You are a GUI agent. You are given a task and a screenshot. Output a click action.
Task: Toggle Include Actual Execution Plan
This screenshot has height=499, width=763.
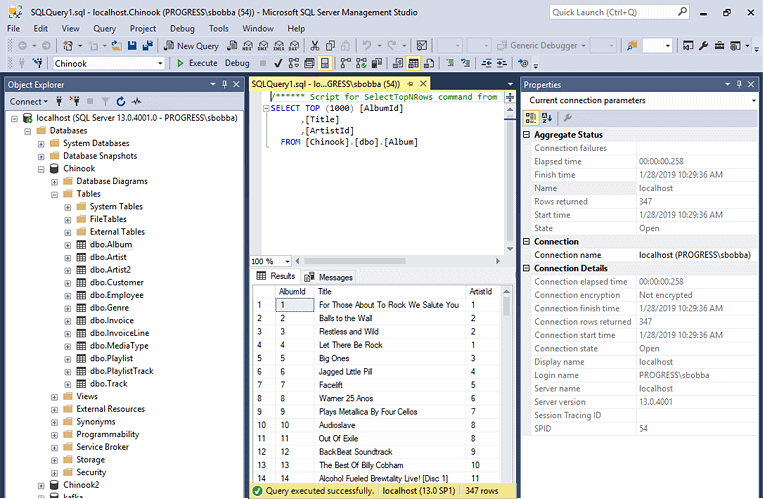[346, 63]
